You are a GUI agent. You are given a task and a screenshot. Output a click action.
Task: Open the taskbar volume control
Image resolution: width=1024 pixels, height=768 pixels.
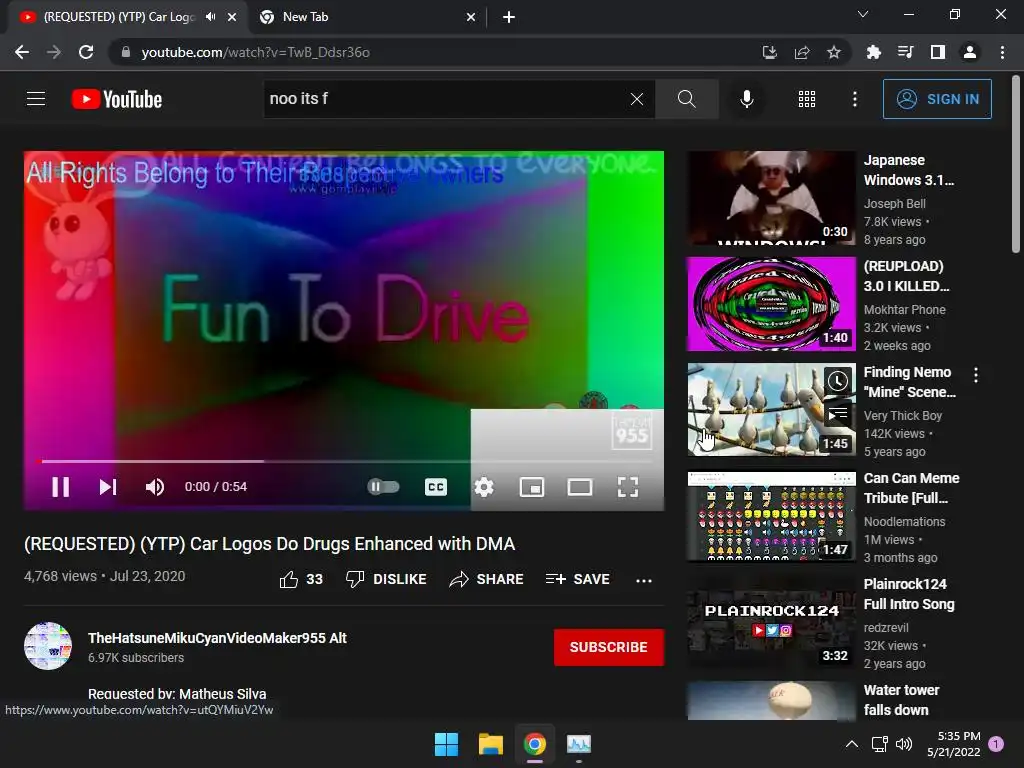pyautogui.click(x=904, y=744)
